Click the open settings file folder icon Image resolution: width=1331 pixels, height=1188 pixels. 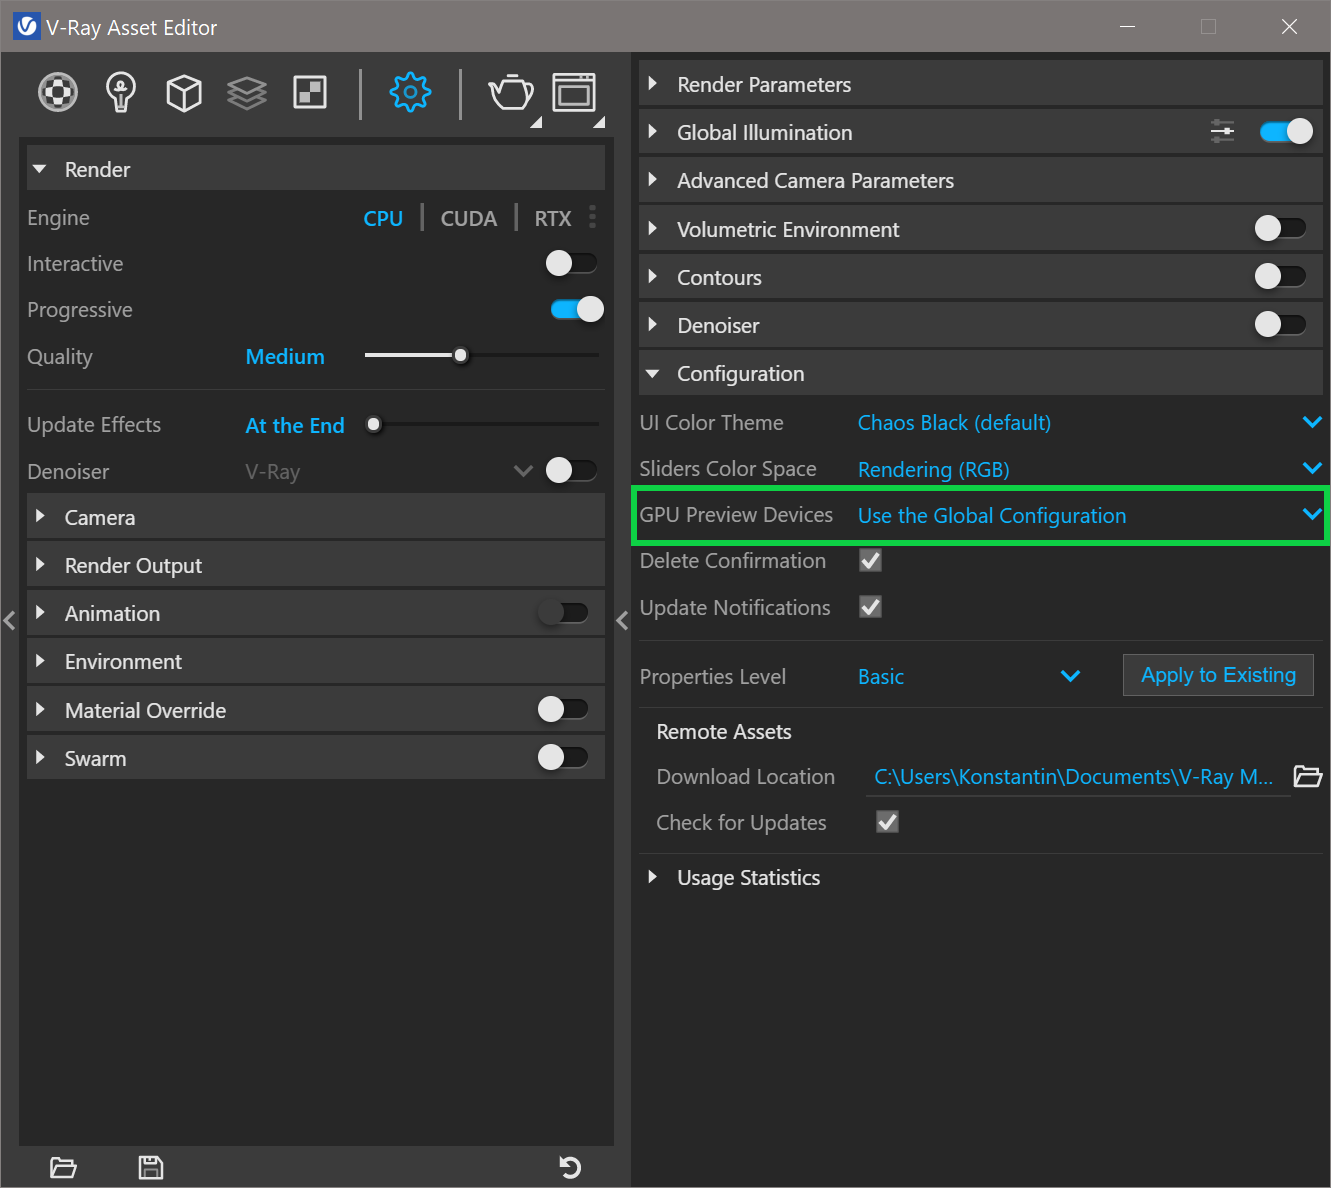coord(63,1167)
